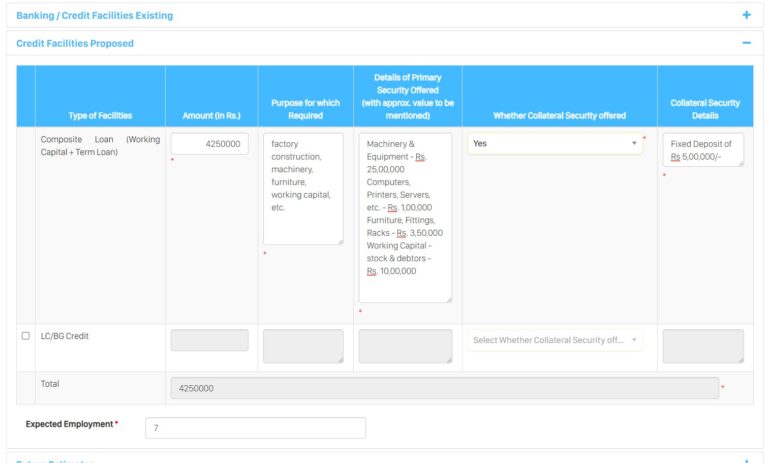Click the LC/BG Credit amount field
Image resolution: width=768 pixels, height=463 pixels.
209,340
